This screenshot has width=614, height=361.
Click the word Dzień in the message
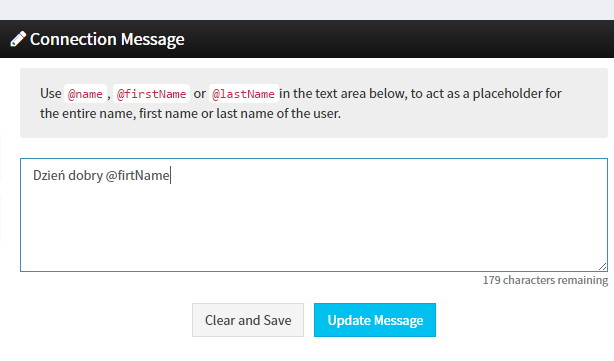coord(49,175)
